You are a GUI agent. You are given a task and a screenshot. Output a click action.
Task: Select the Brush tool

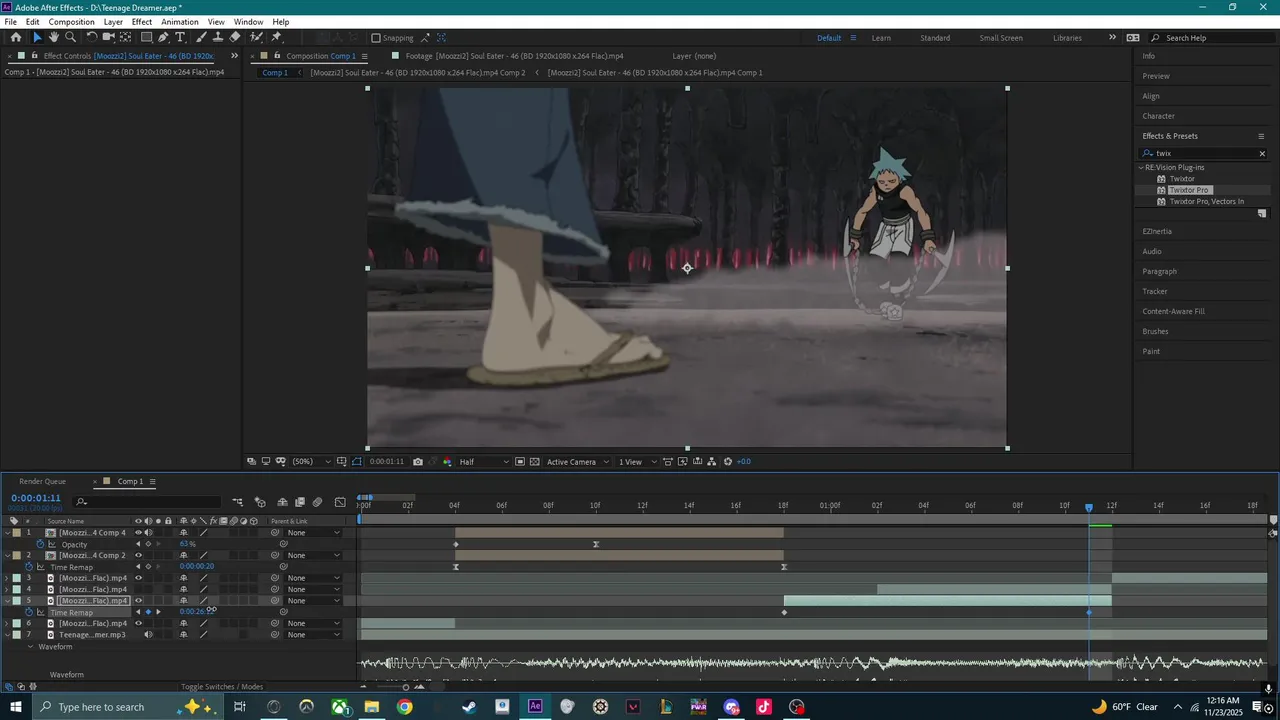click(x=202, y=37)
